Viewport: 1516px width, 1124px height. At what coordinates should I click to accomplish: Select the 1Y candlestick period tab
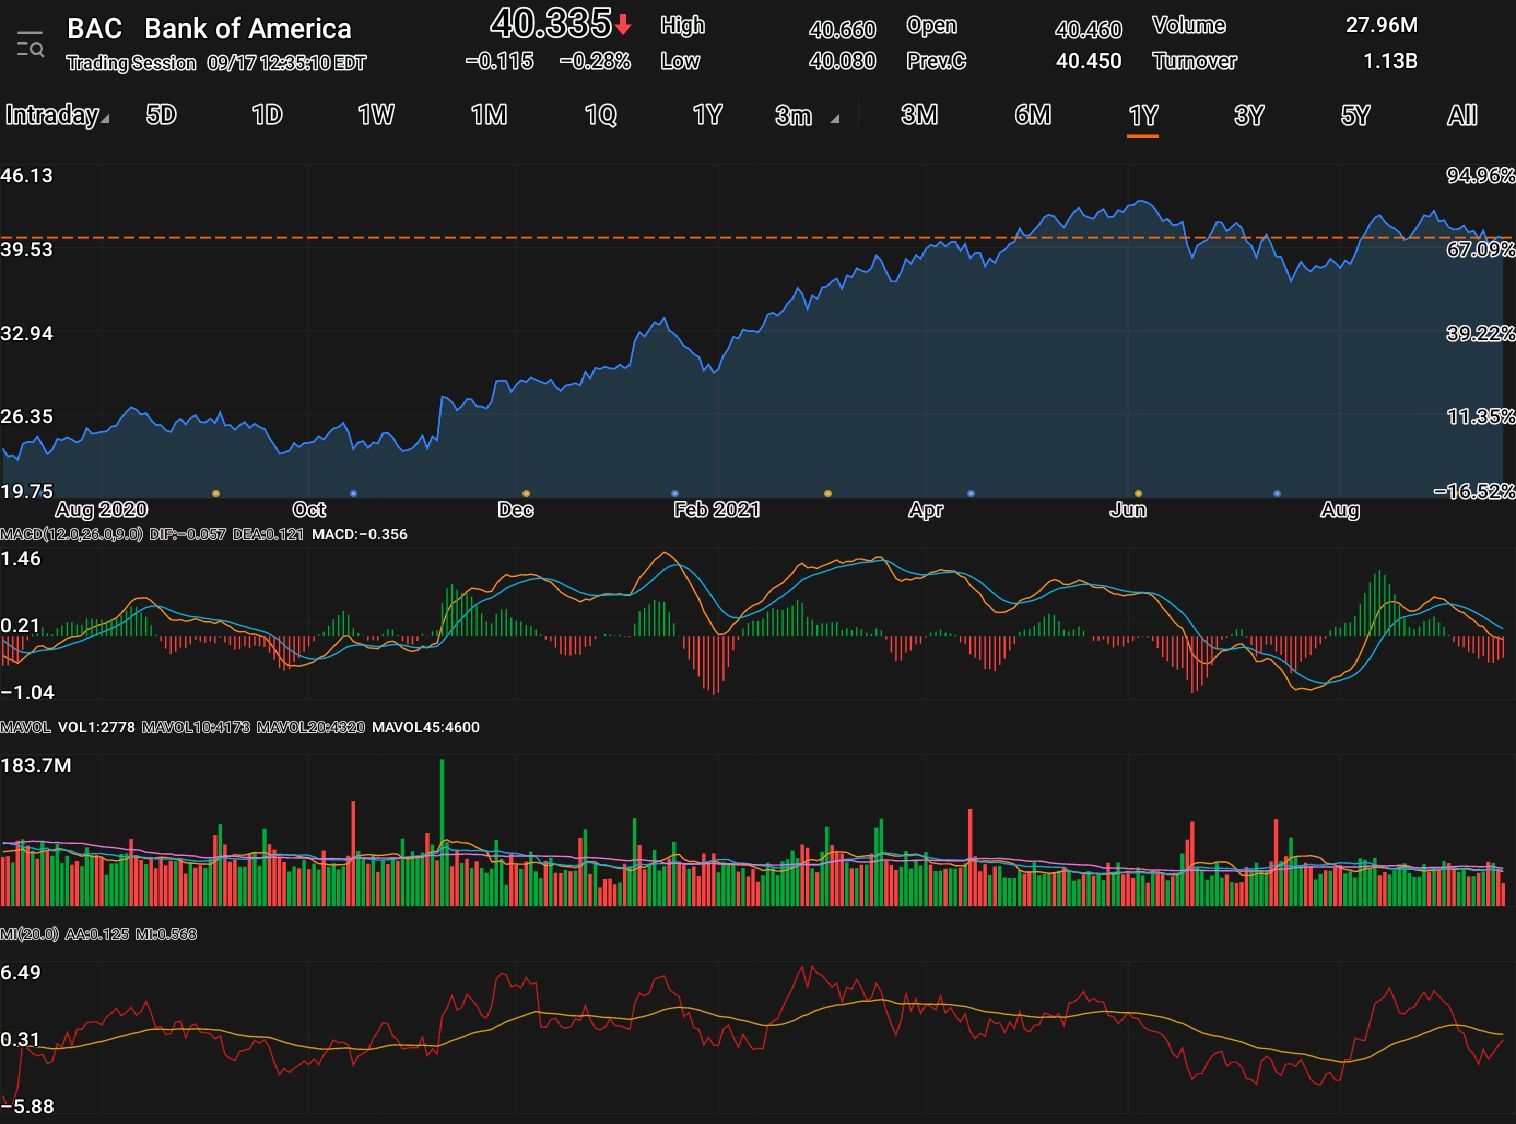[x=707, y=115]
